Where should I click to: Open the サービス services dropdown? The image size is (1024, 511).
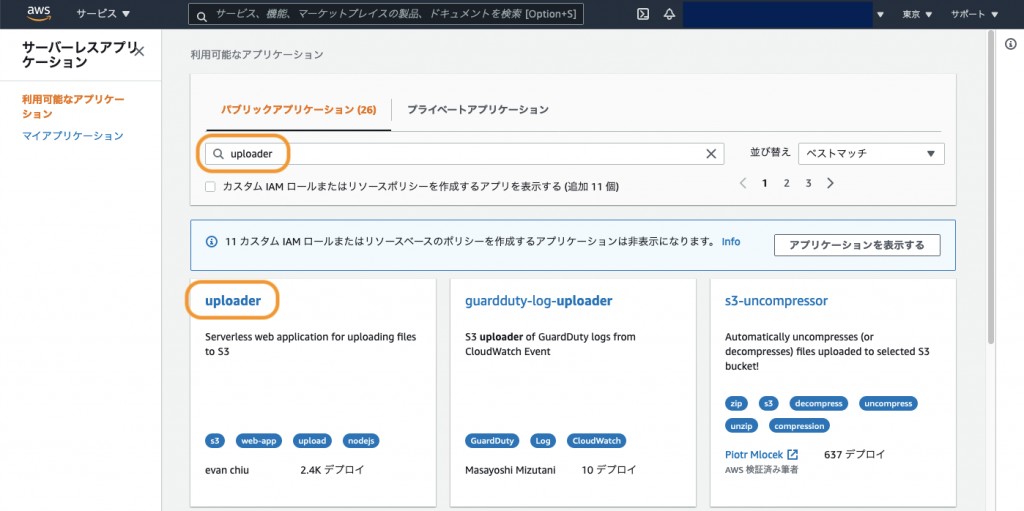pyautogui.click(x=103, y=14)
